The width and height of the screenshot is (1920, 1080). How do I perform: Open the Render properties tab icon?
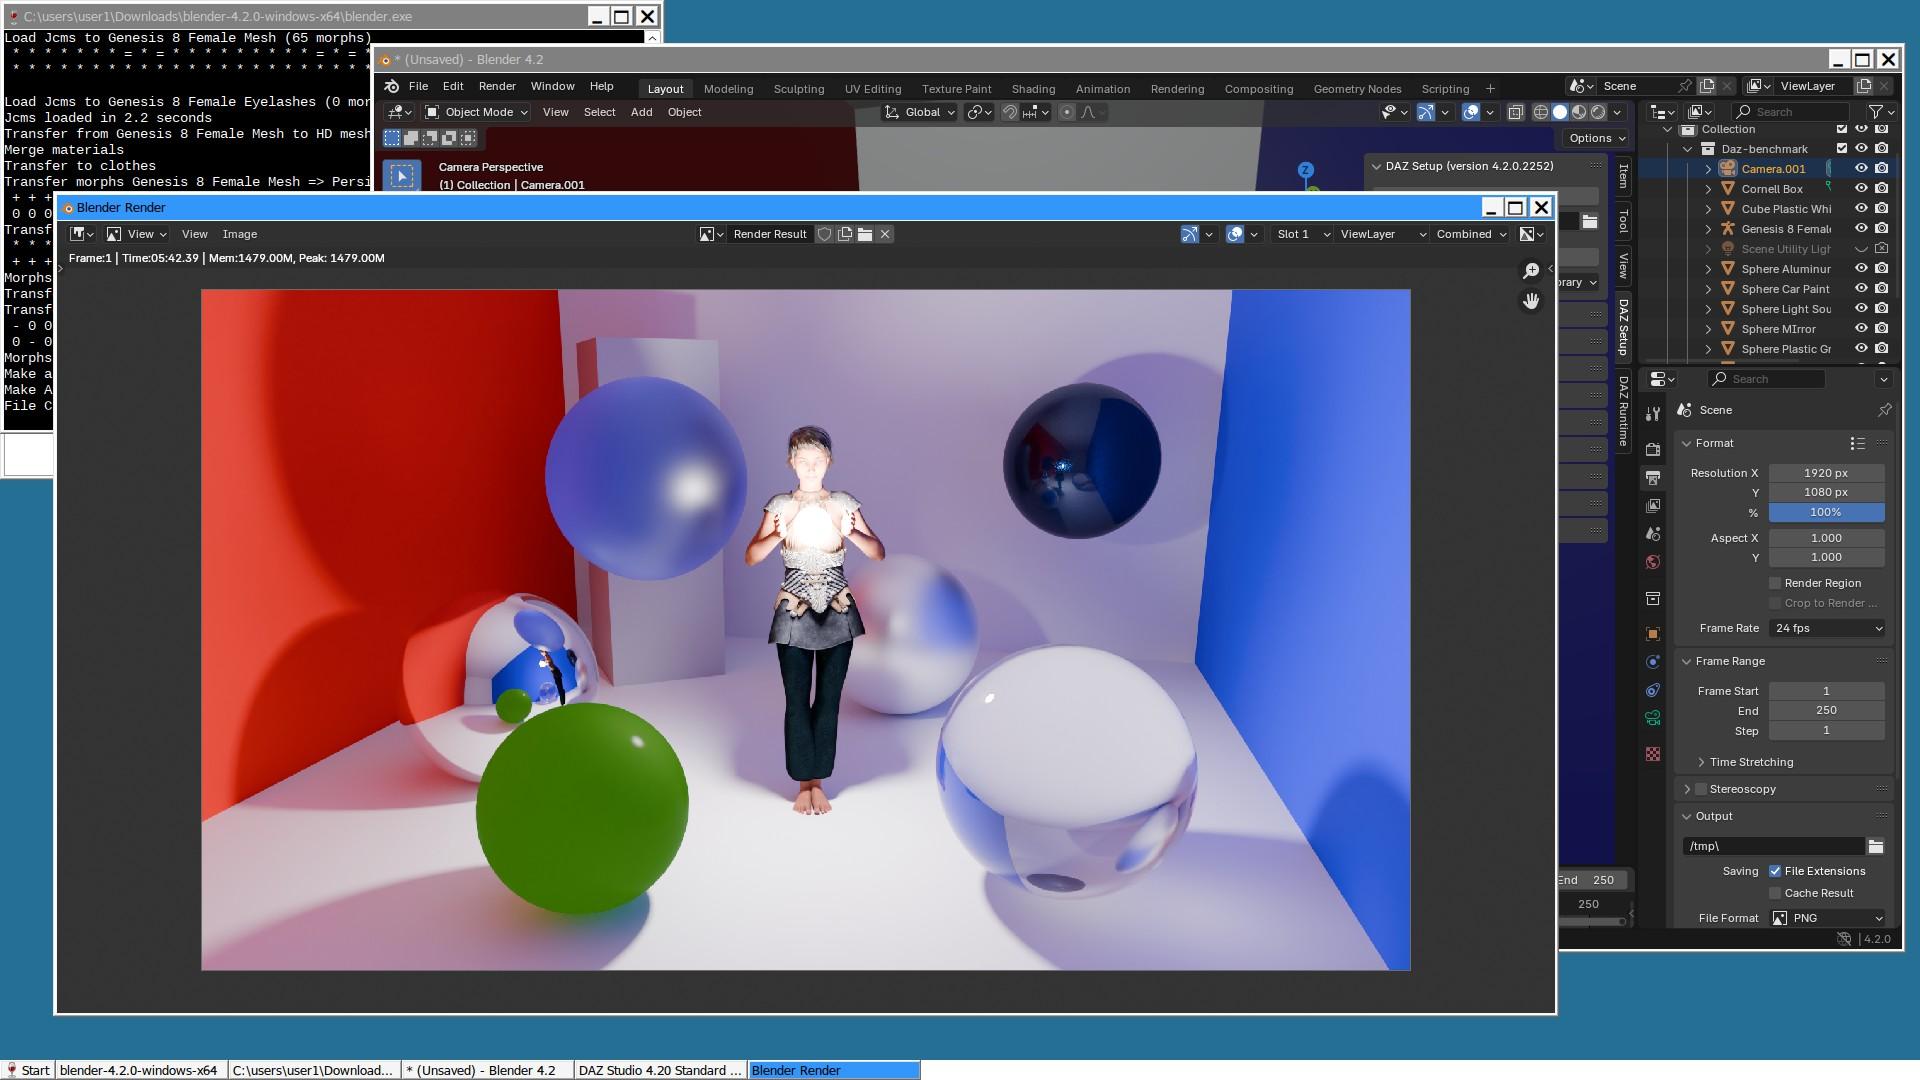1653,450
